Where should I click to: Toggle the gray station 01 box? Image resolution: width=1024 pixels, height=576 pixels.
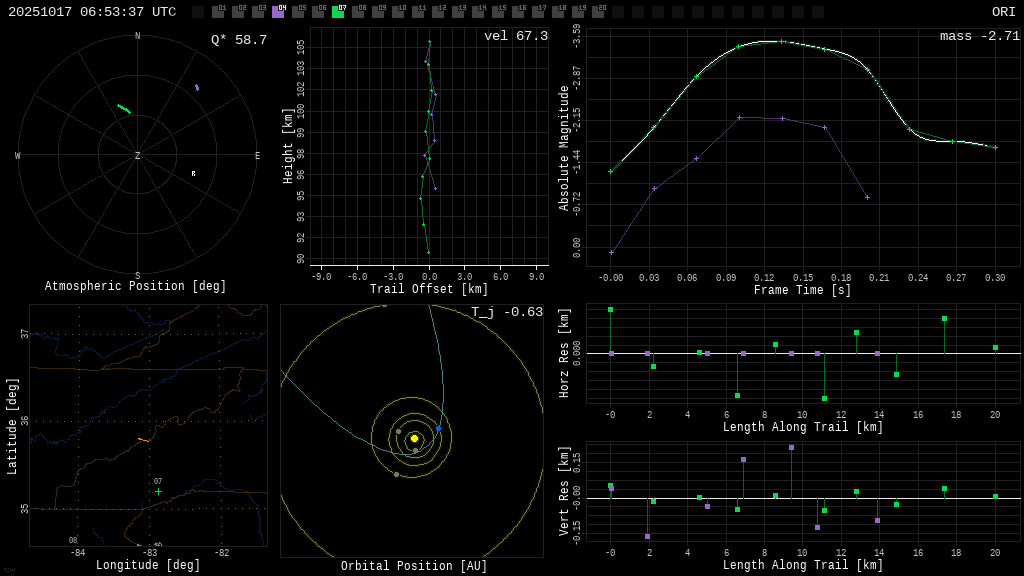[x=218, y=12]
